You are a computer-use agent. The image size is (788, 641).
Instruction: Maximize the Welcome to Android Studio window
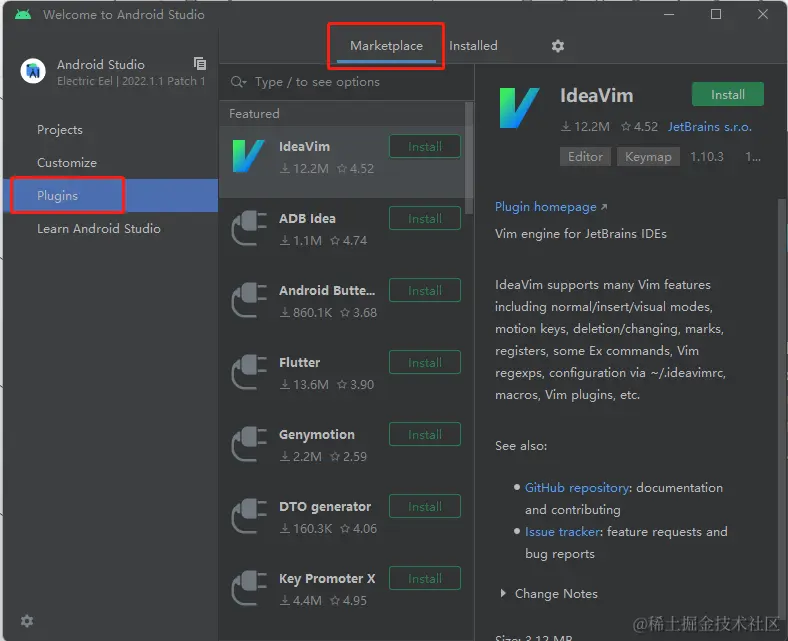coord(716,14)
